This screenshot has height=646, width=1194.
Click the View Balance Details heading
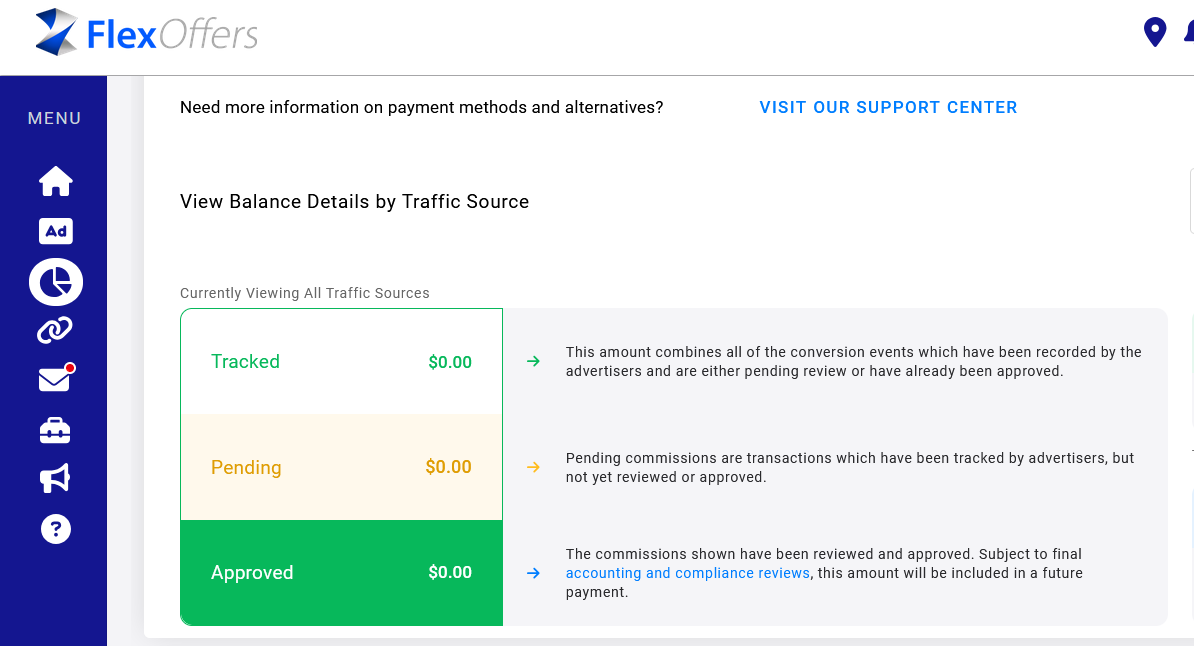[x=354, y=201]
